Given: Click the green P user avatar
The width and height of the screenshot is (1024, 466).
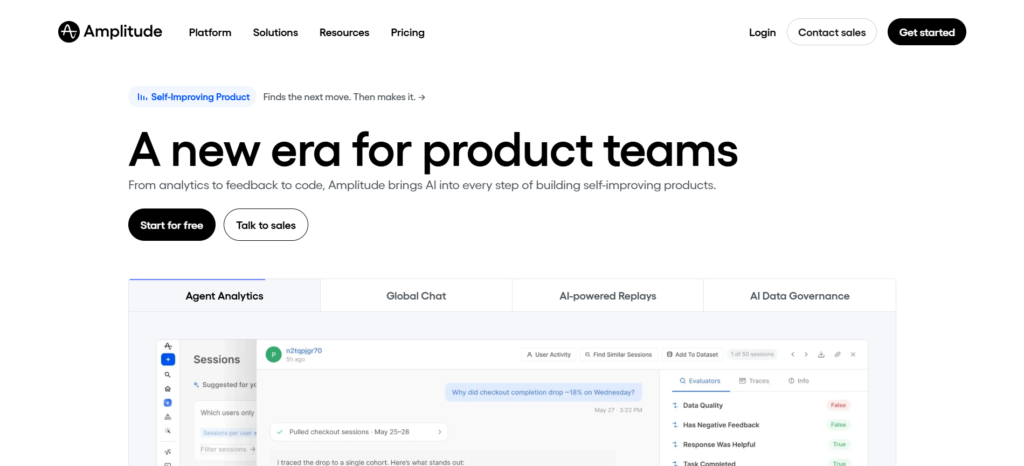Looking at the screenshot, I should click(x=274, y=354).
